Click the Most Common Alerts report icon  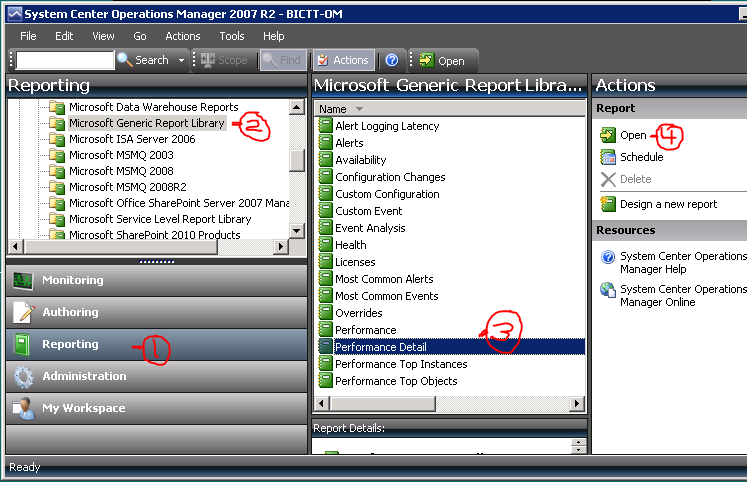(325, 279)
